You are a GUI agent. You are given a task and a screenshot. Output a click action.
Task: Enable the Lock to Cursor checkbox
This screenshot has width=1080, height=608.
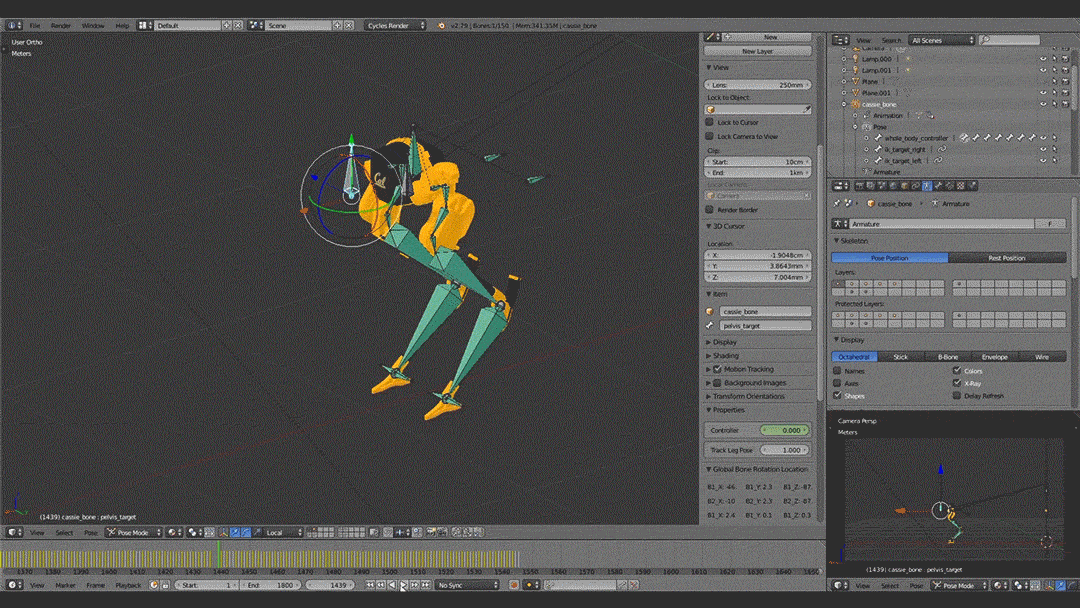pos(710,122)
